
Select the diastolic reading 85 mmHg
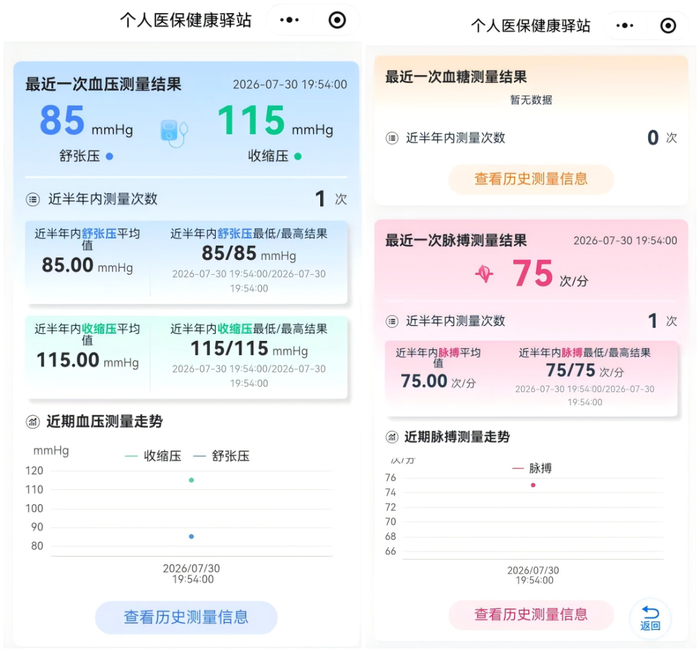86,120
